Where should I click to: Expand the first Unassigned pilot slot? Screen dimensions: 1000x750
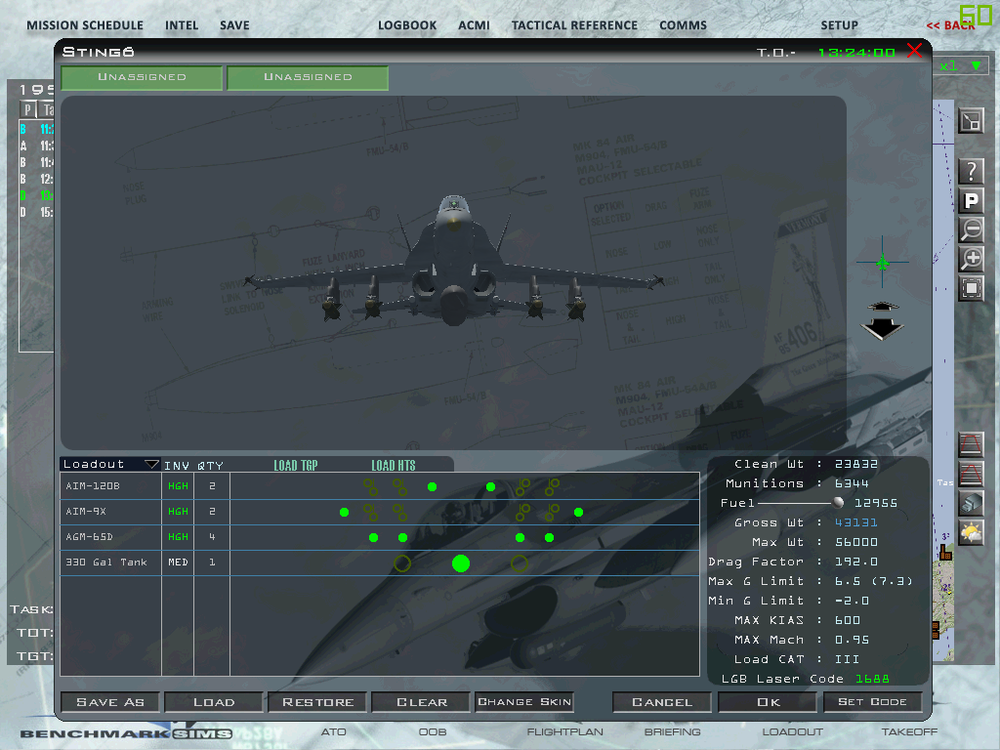point(141,77)
